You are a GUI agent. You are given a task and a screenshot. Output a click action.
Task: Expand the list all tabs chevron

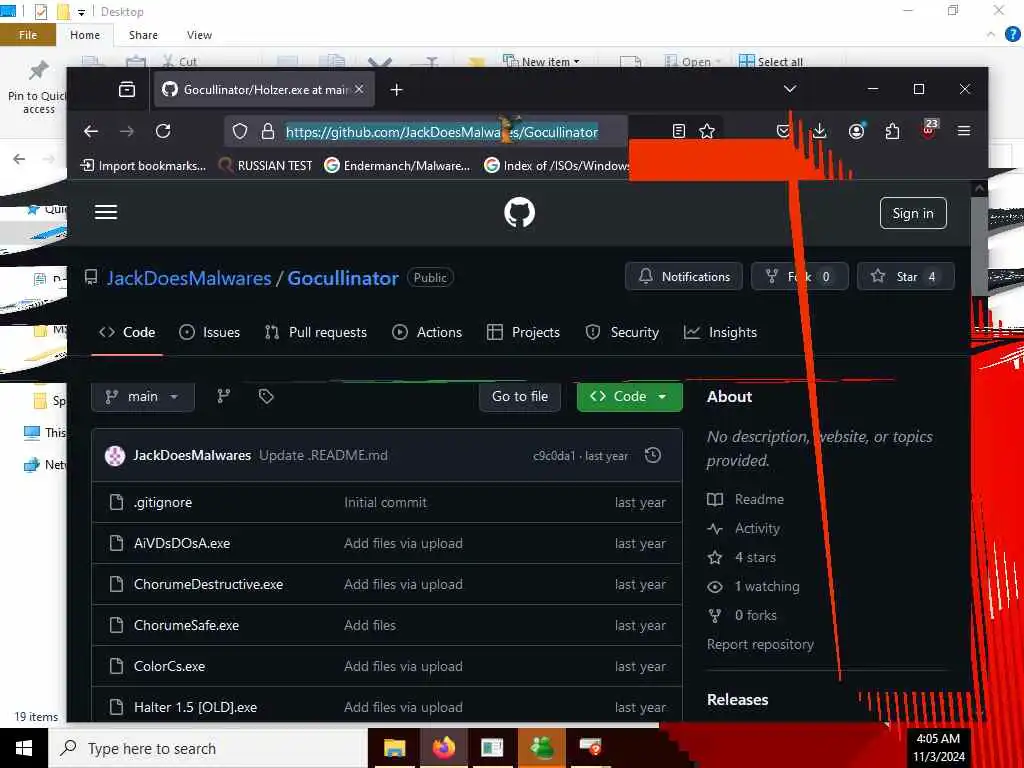click(x=790, y=89)
